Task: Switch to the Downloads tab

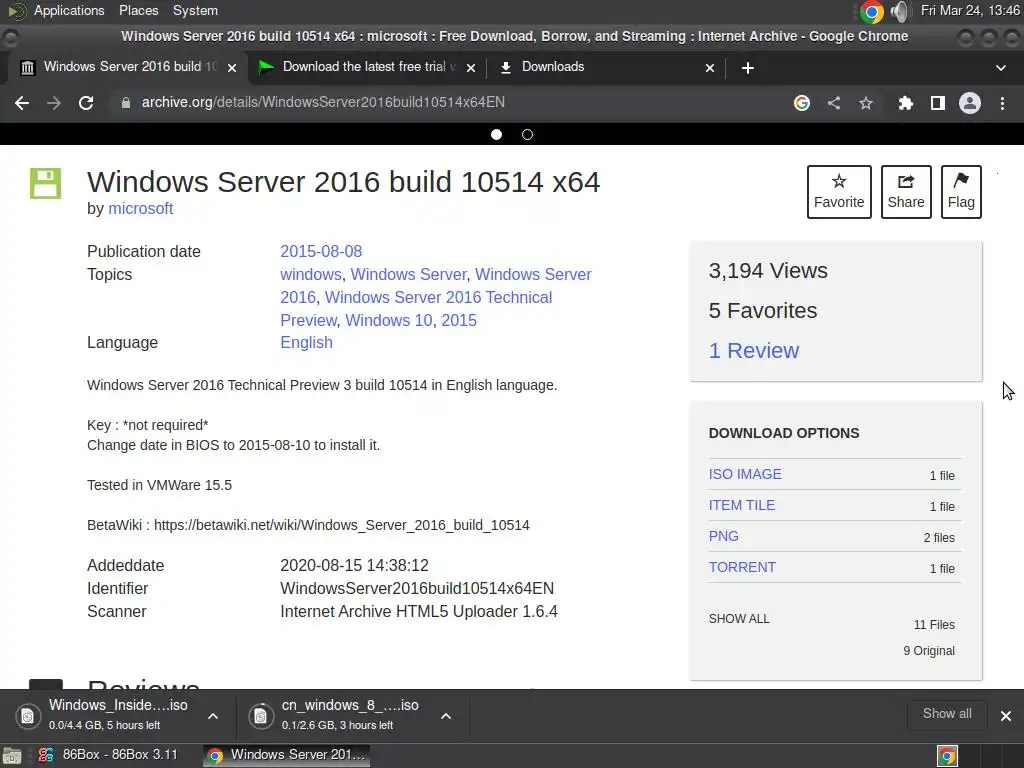Action: tap(606, 67)
